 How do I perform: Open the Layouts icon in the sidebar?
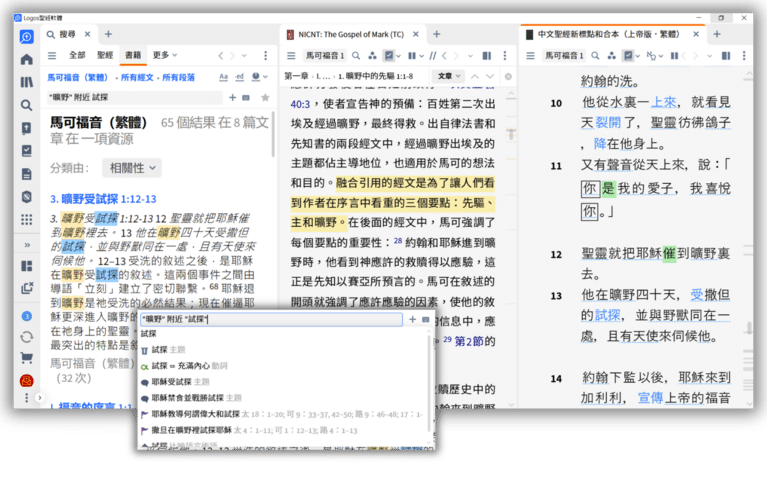pyautogui.click(x=26, y=266)
